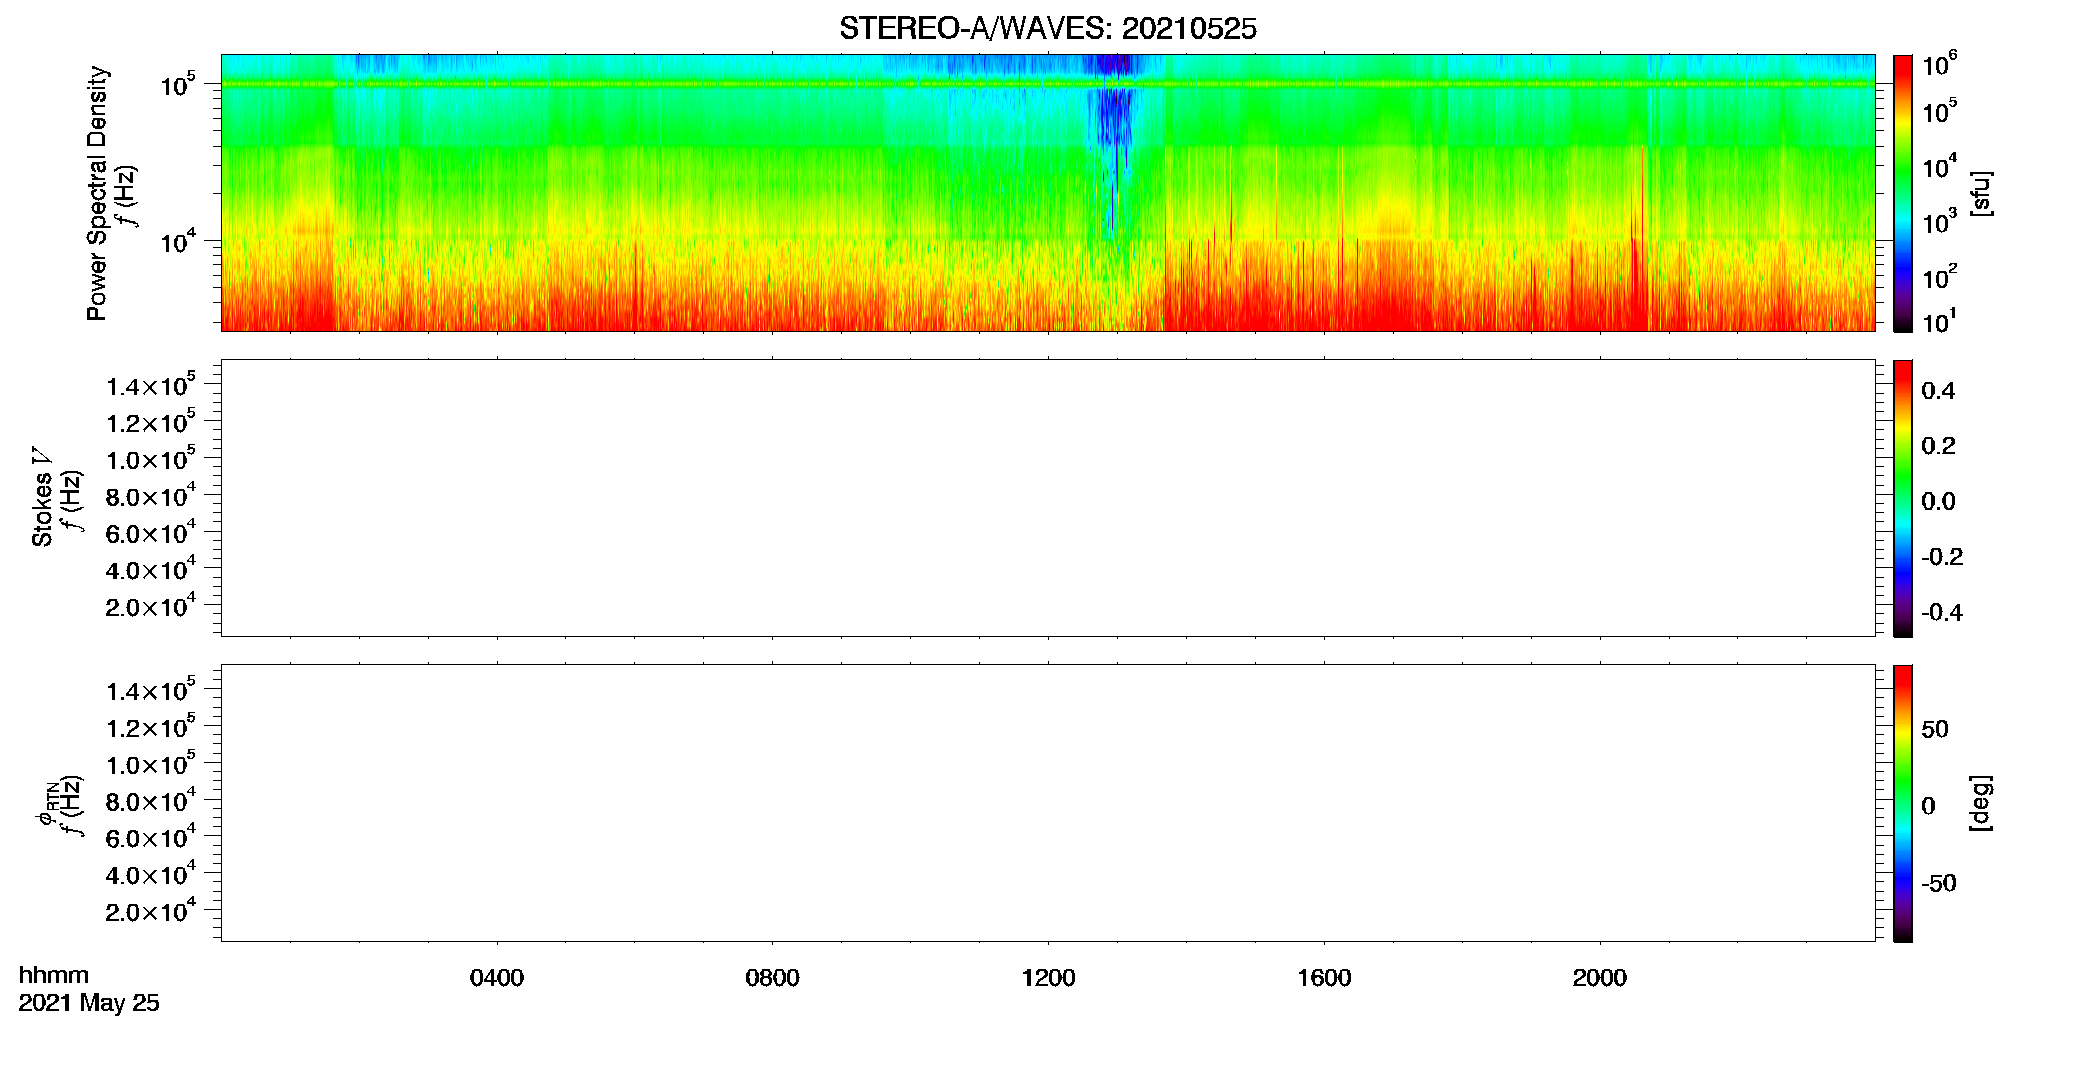Viewport: 2096px width, 1080px height.
Task: Click the [sfu] color bar unit label
Action: tap(1981, 193)
